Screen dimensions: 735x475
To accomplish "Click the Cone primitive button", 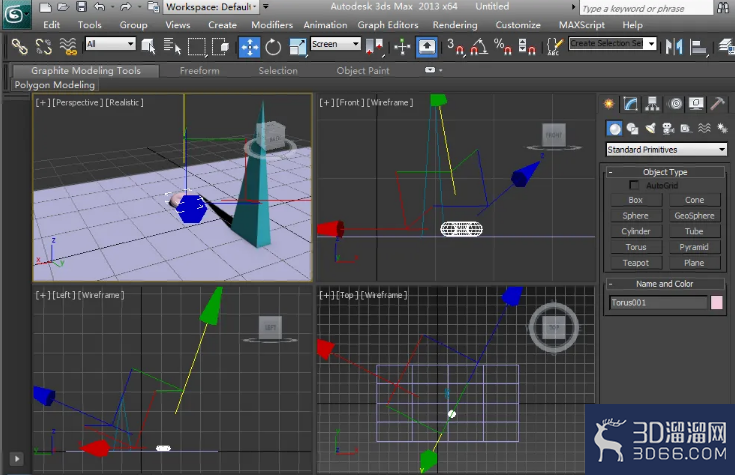I will point(694,200).
